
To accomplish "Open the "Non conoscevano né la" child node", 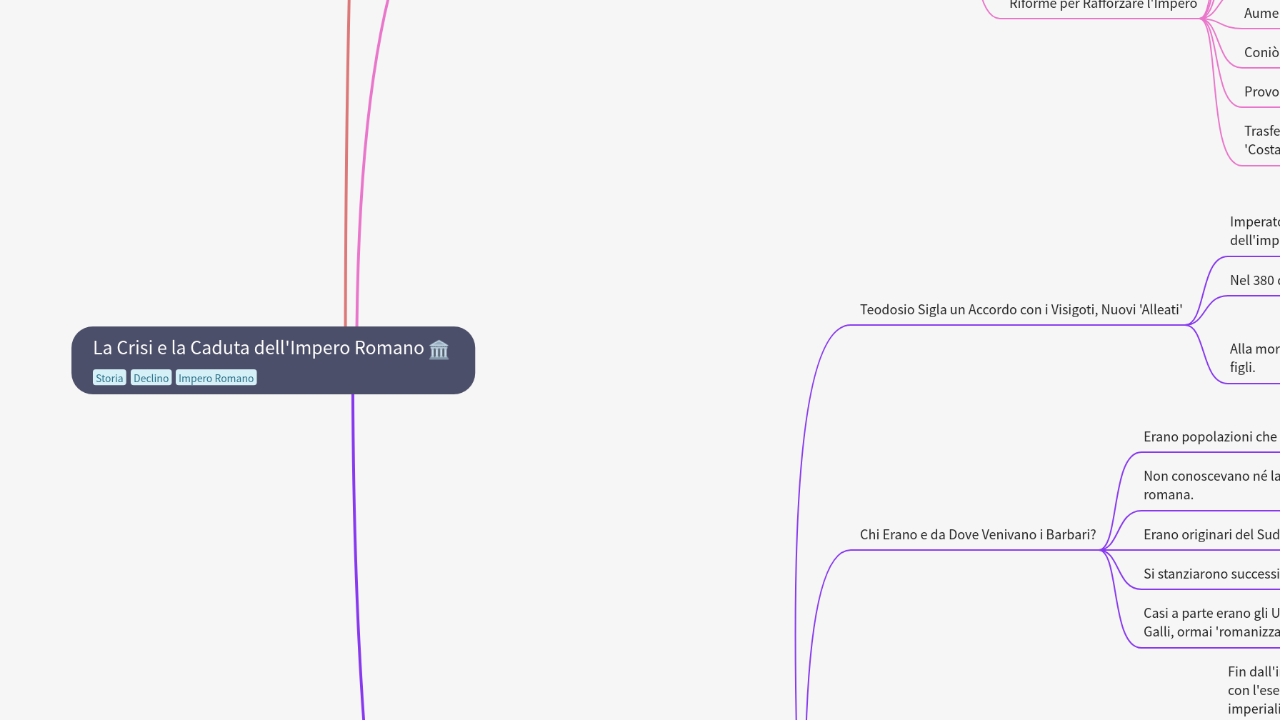I will 1210,485.
